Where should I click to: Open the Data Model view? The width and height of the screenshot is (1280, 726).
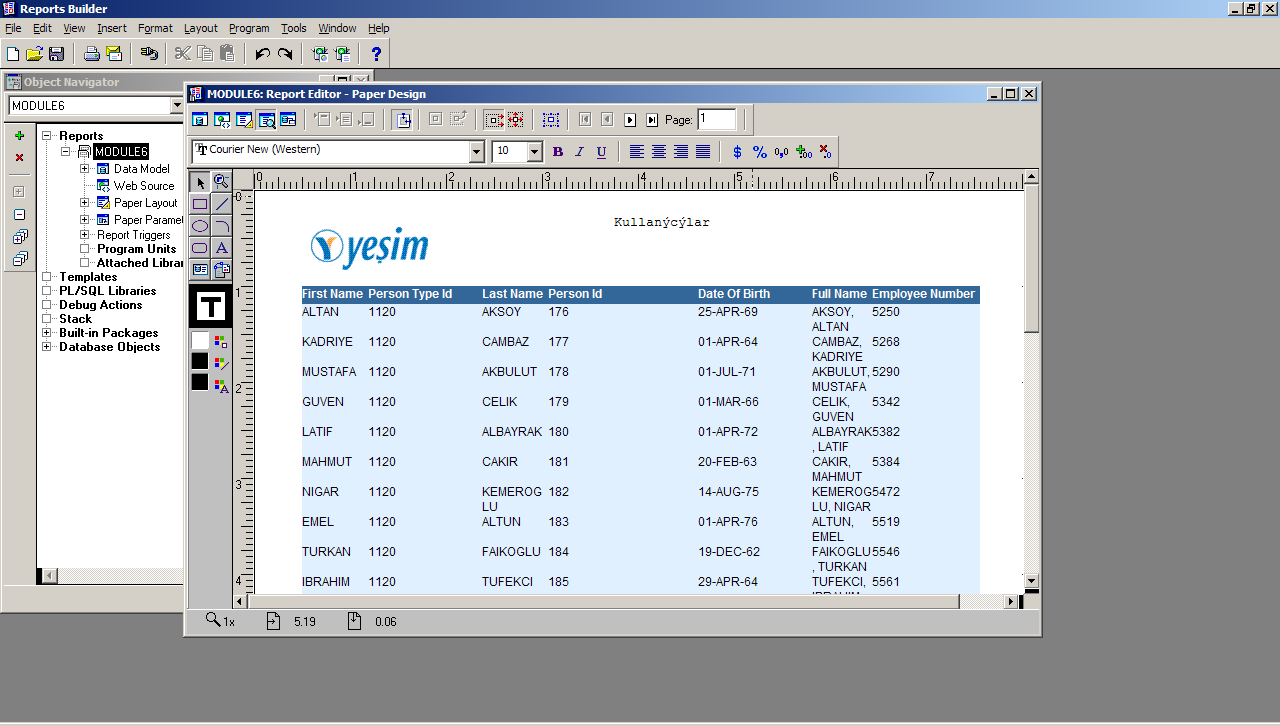click(x=199, y=119)
